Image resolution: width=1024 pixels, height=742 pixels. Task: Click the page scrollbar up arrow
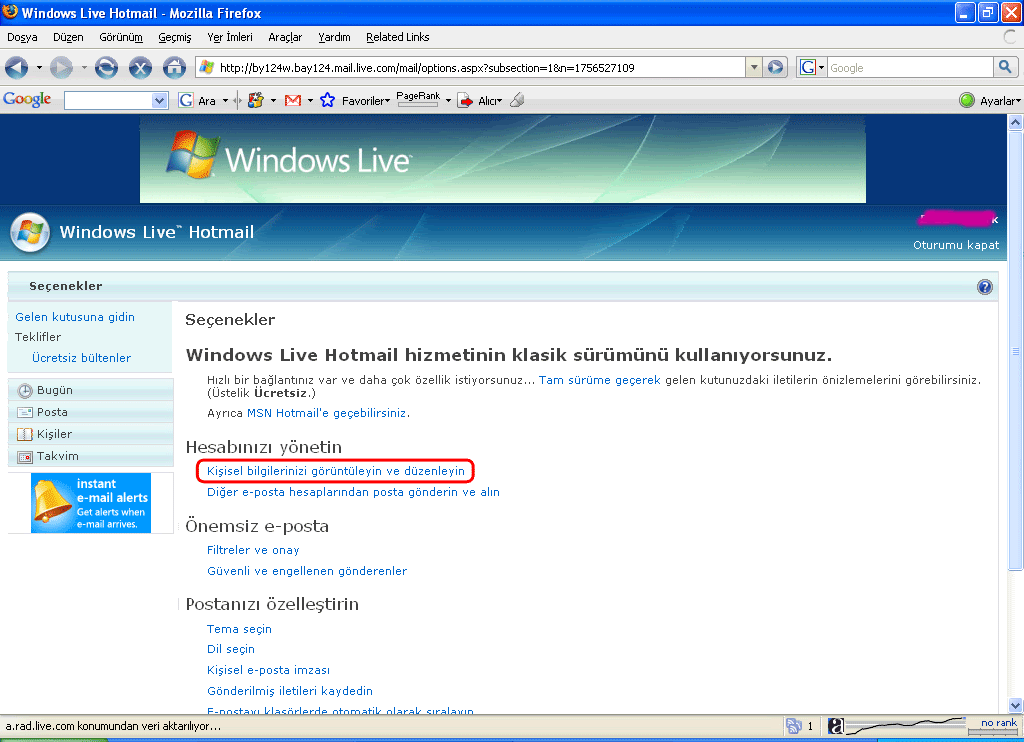click(x=1015, y=122)
